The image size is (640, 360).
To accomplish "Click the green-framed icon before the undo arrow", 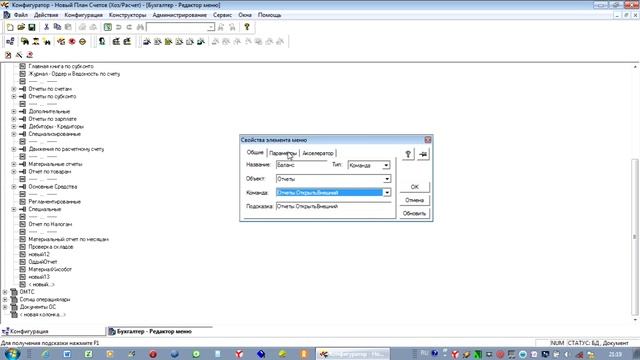I will (107, 27).
